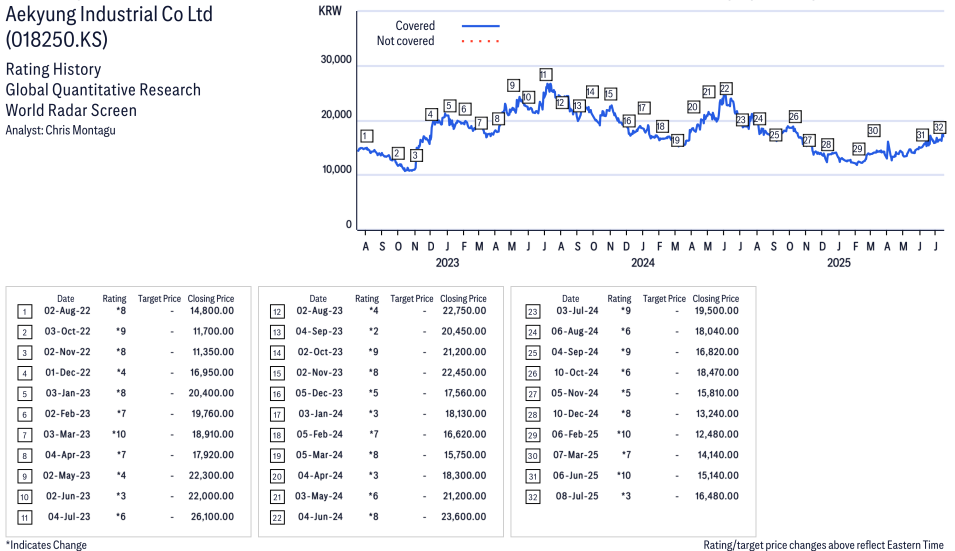Click the numbered box 7 in first table

click(x=24, y=435)
